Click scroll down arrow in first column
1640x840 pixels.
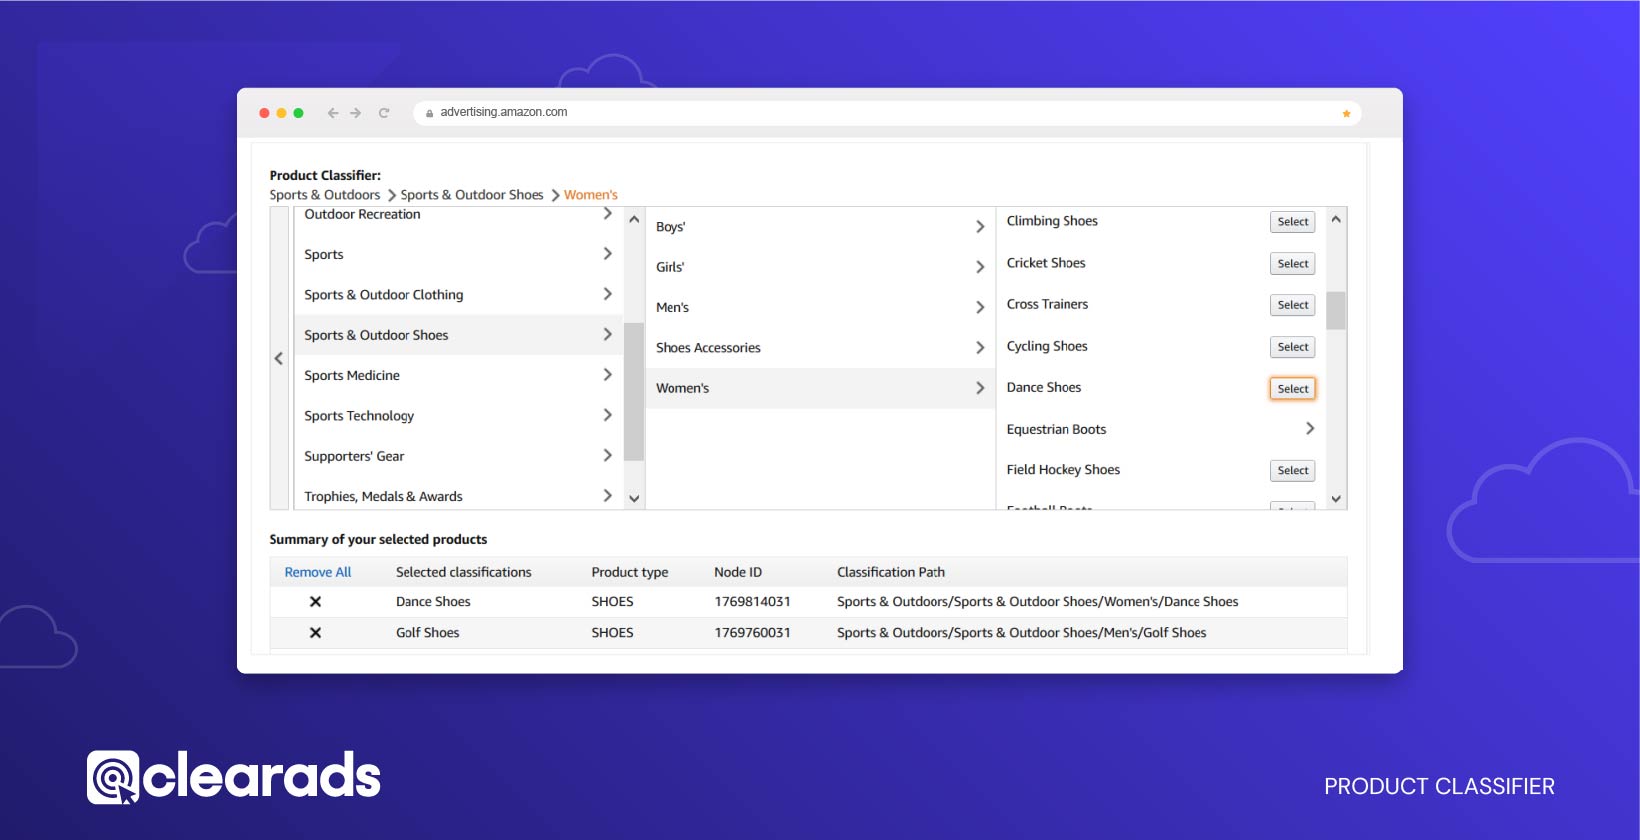coord(634,498)
